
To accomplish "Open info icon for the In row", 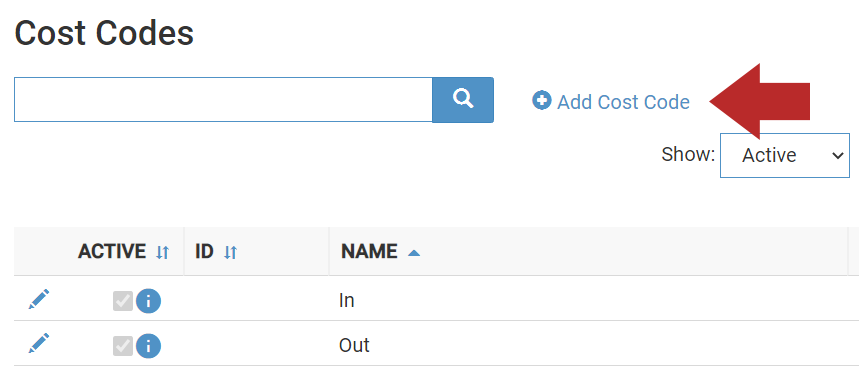I will tap(148, 301).
